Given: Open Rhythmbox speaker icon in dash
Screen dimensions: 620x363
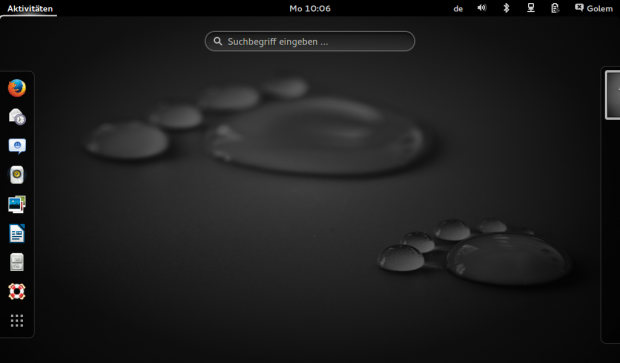Looking at the screenshot, I should pyautogui.click(x=17, y=175).
